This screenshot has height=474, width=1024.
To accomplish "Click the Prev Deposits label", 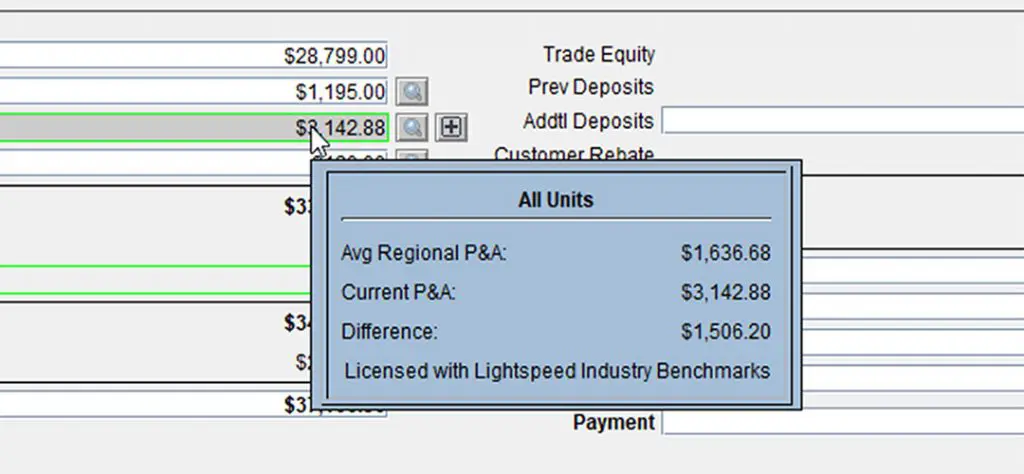I will [590, 87].
